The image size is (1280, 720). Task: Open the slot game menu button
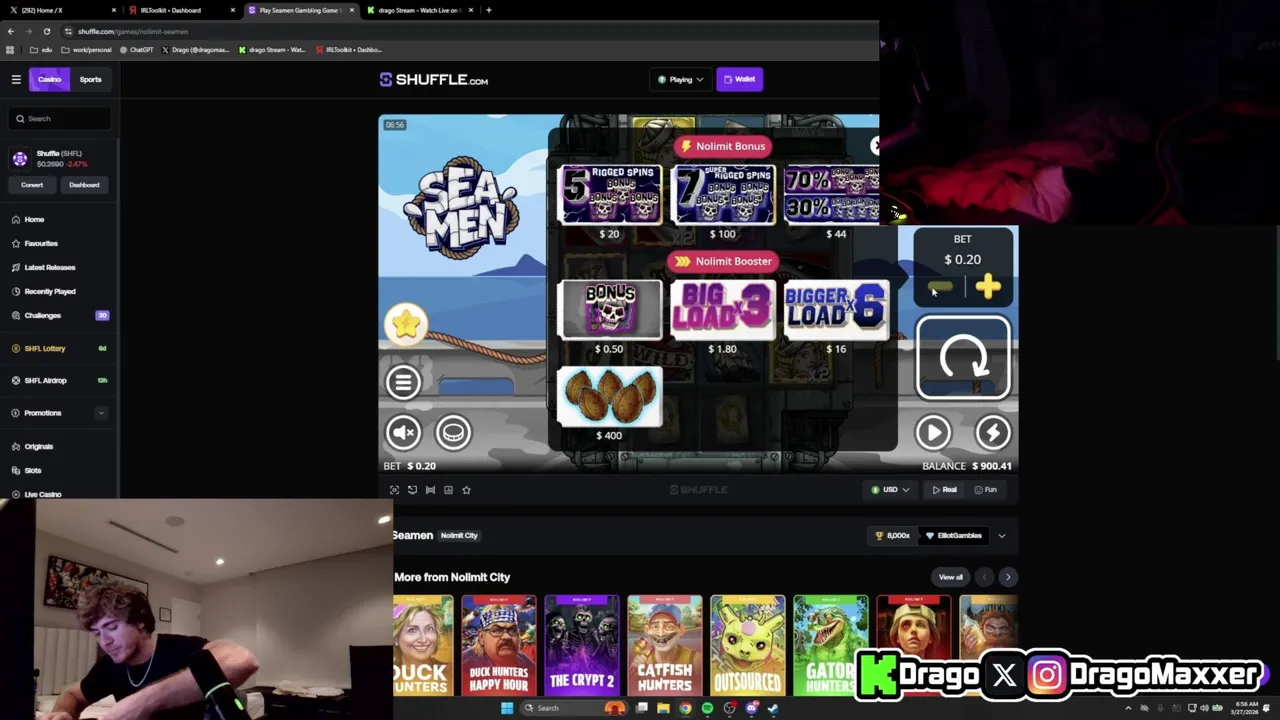[403, 381]
